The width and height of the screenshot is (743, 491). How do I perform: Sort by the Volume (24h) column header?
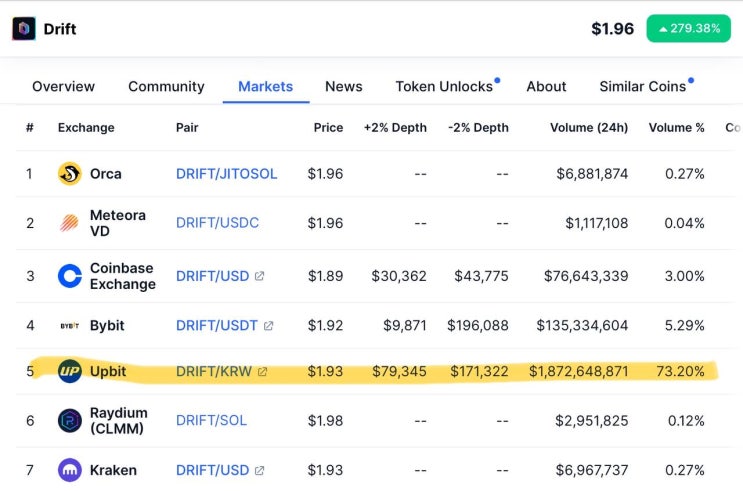589,127
